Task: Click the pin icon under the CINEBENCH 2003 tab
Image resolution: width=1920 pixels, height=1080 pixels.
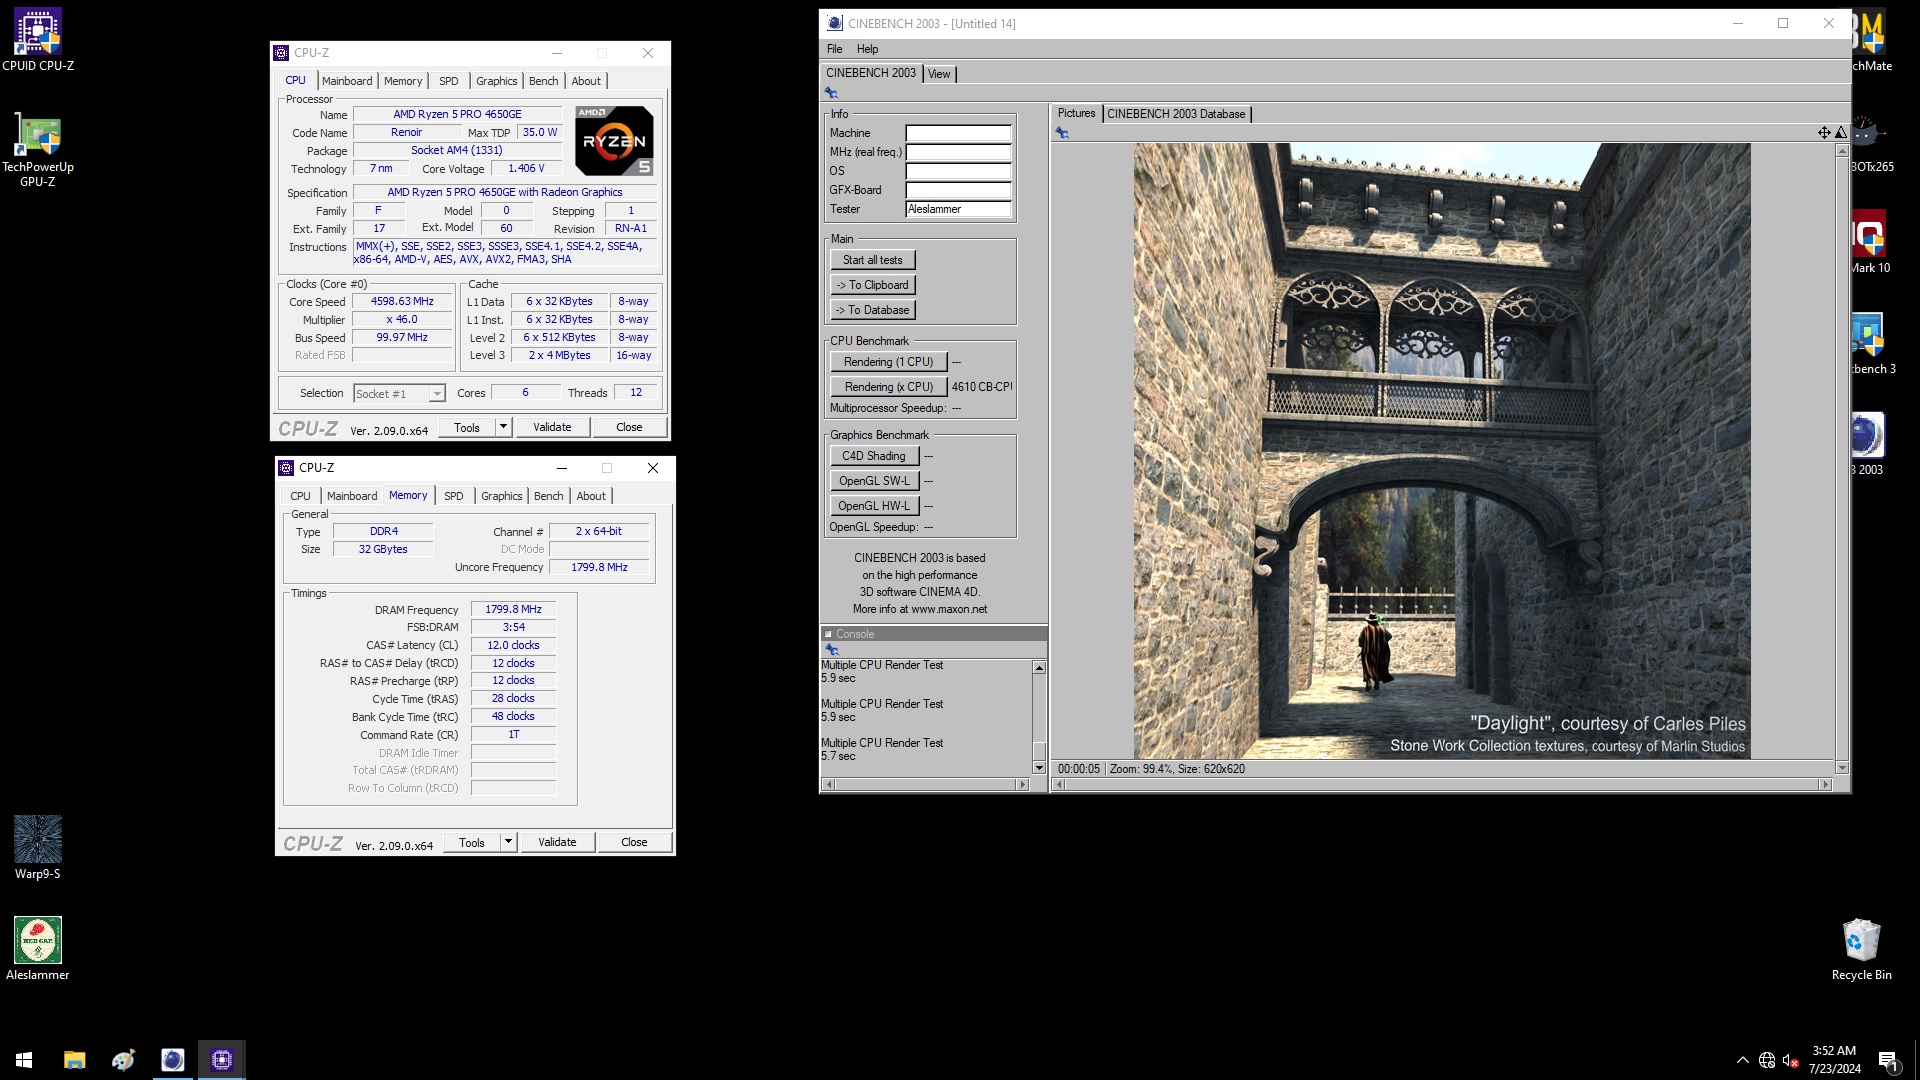Action: click(x=831, y=93)
